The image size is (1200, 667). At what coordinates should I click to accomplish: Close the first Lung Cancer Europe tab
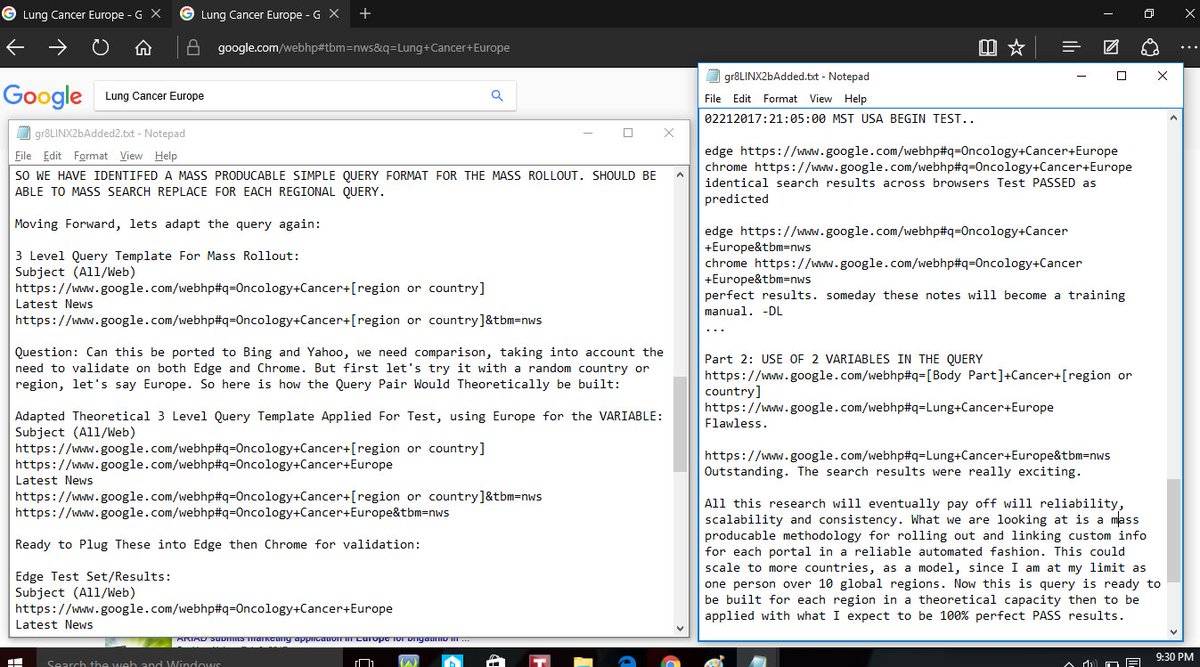point(158,14)
